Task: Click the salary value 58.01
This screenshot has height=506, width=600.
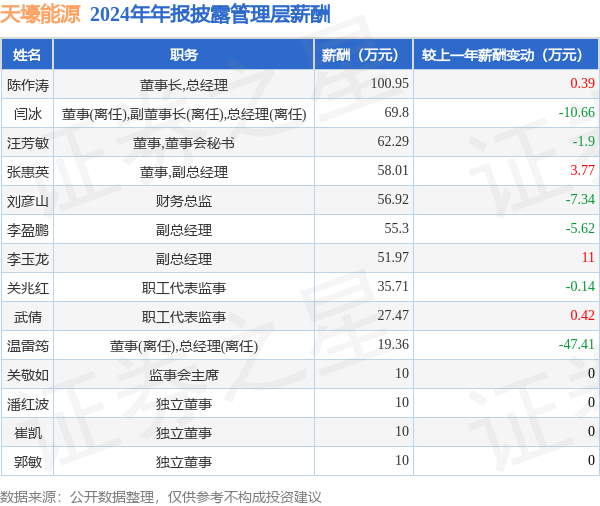Action: [393, 170]
